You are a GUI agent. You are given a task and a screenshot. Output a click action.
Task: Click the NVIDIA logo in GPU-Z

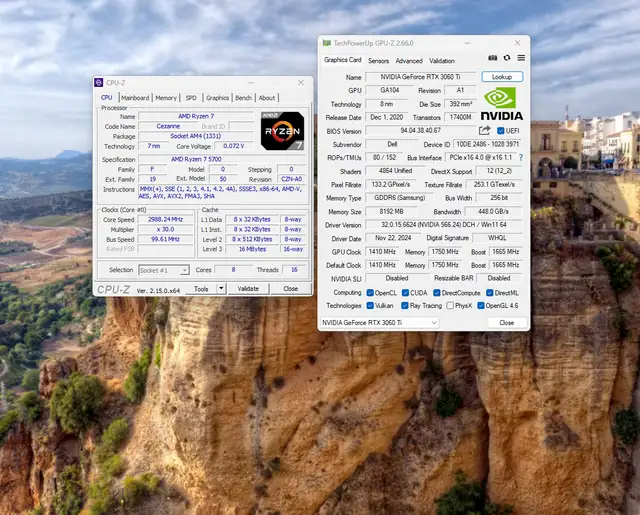click(x=502, y=104)
